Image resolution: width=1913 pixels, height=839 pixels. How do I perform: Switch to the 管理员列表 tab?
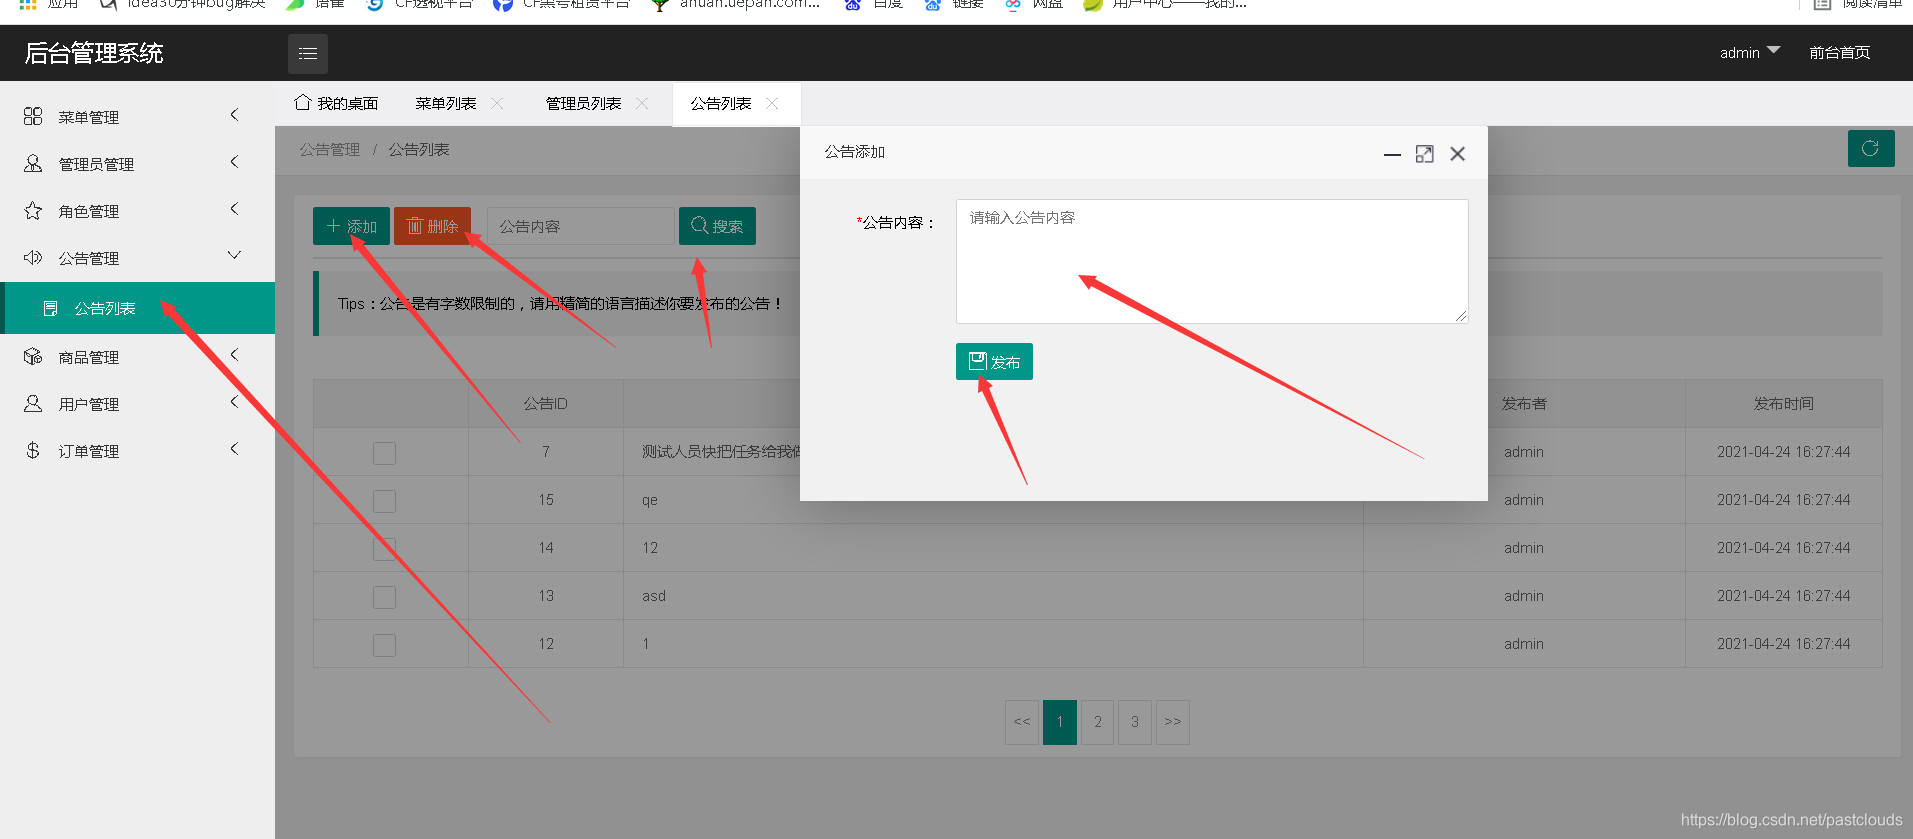[583, 103]
